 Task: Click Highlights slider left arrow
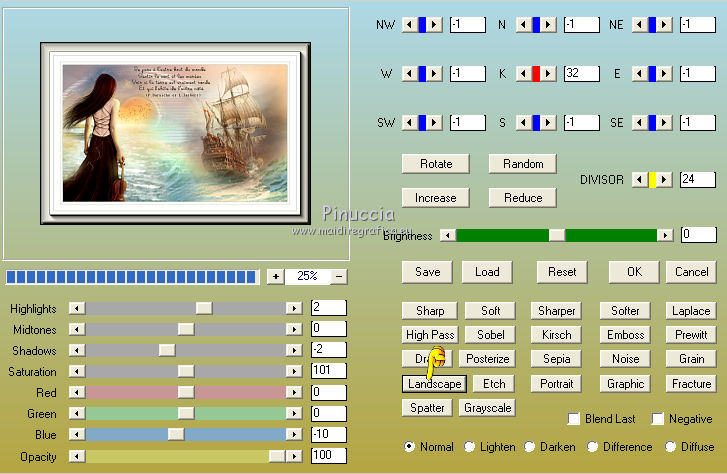(77, 308)
